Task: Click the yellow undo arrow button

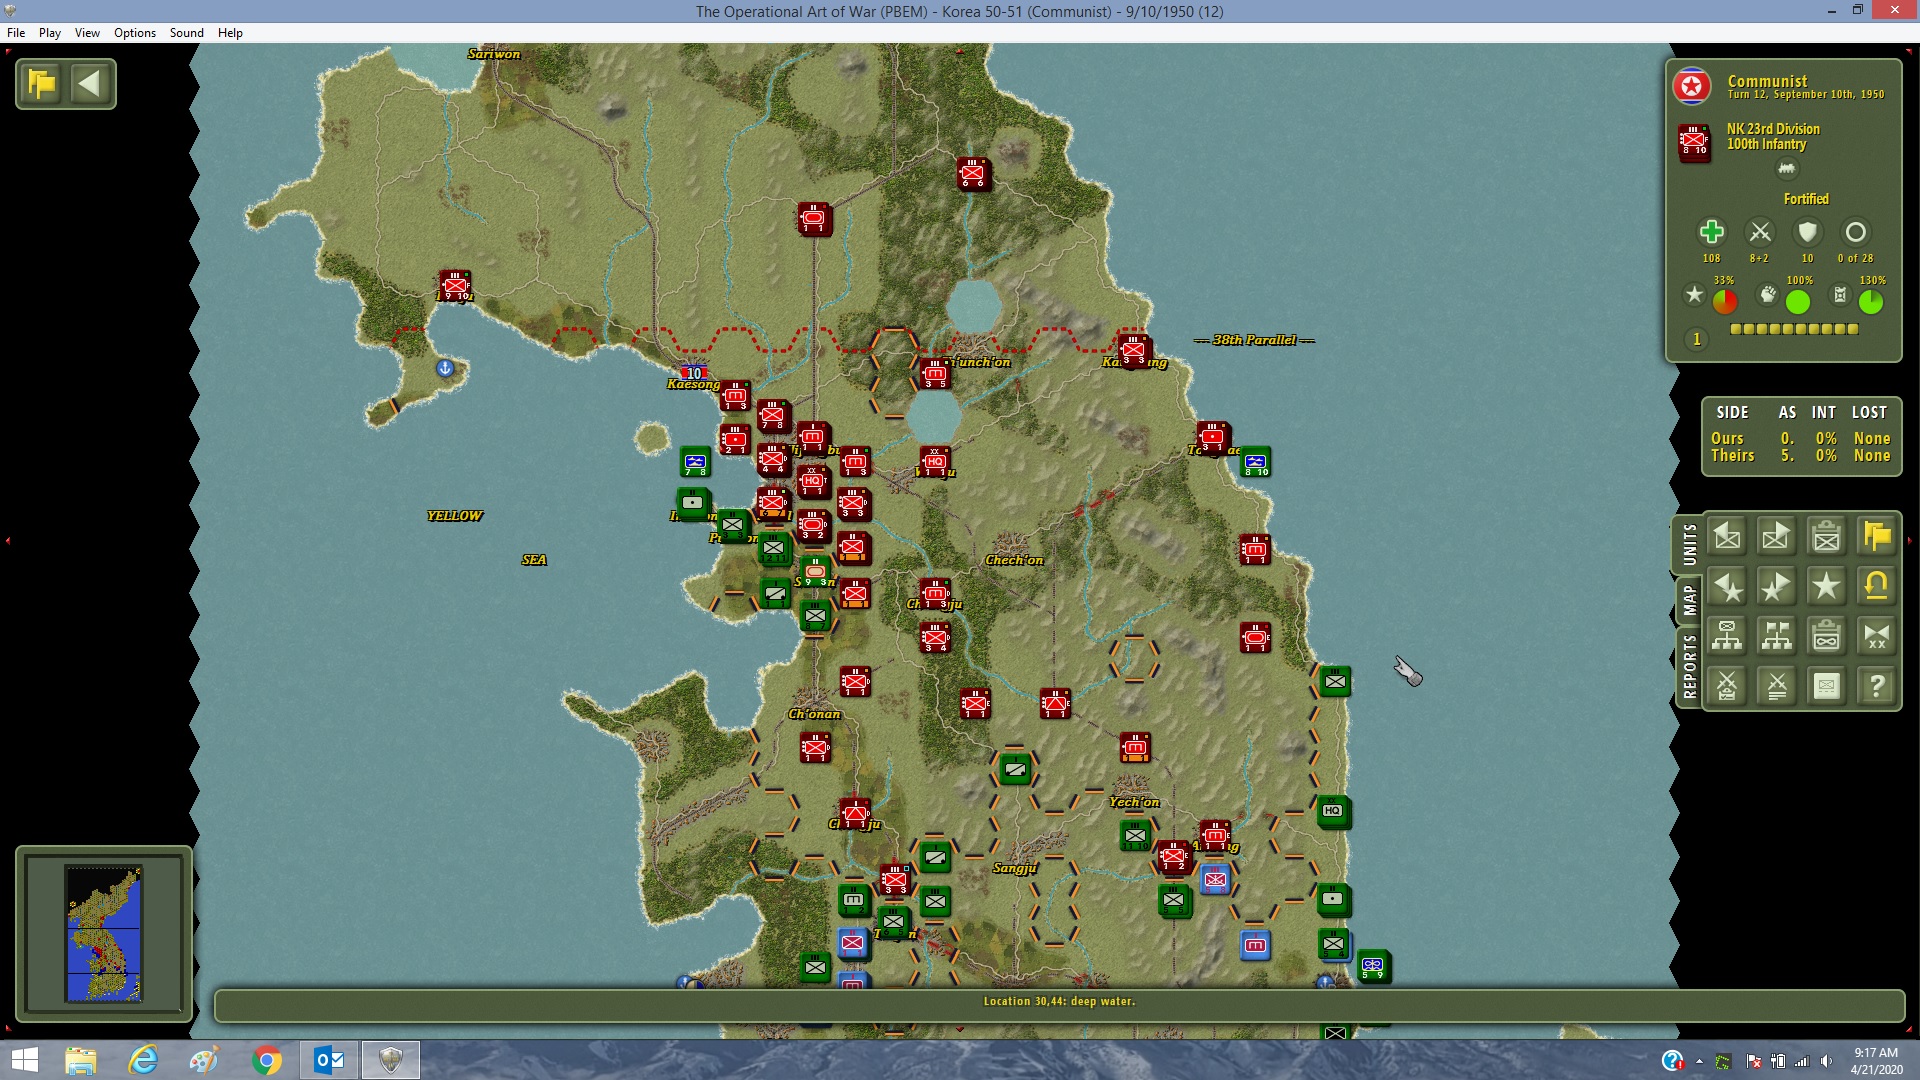Action: tap(1876, 587)
